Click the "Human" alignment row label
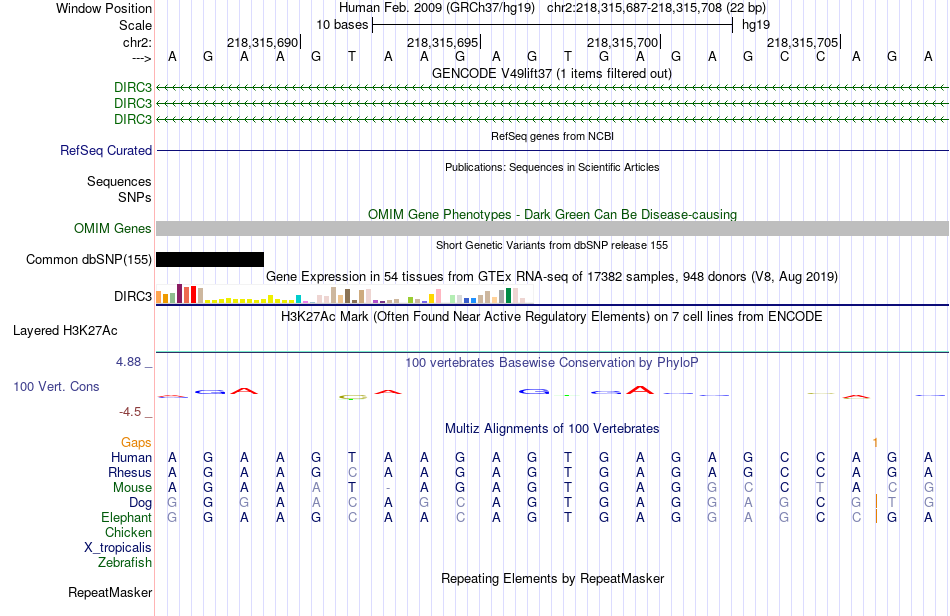 coord(131,457)
